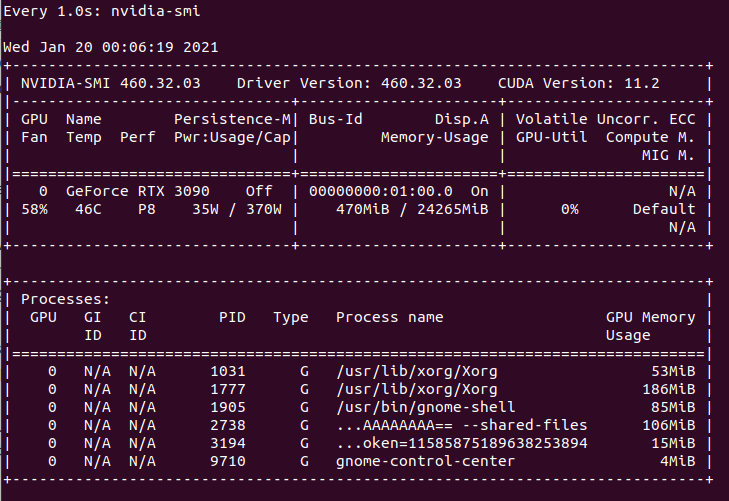Viewport: 729px width, 501px height.
Task: Click the GeForce RTX 3090 GPU name
Action: tap(138, 191)
